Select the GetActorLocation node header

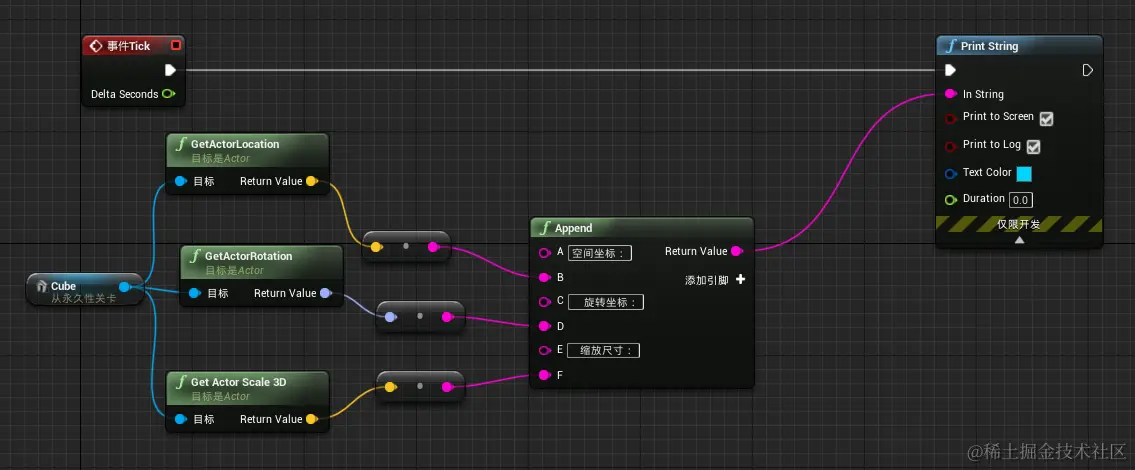tap(248, 150)
